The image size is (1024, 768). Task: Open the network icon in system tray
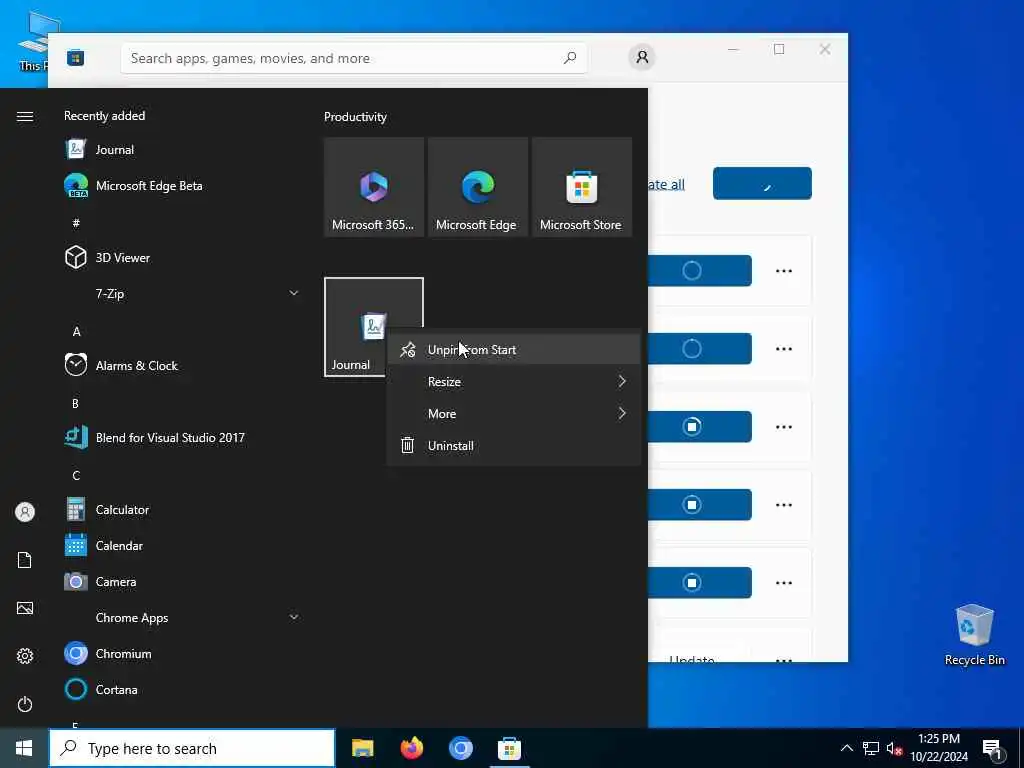[871, 748]
